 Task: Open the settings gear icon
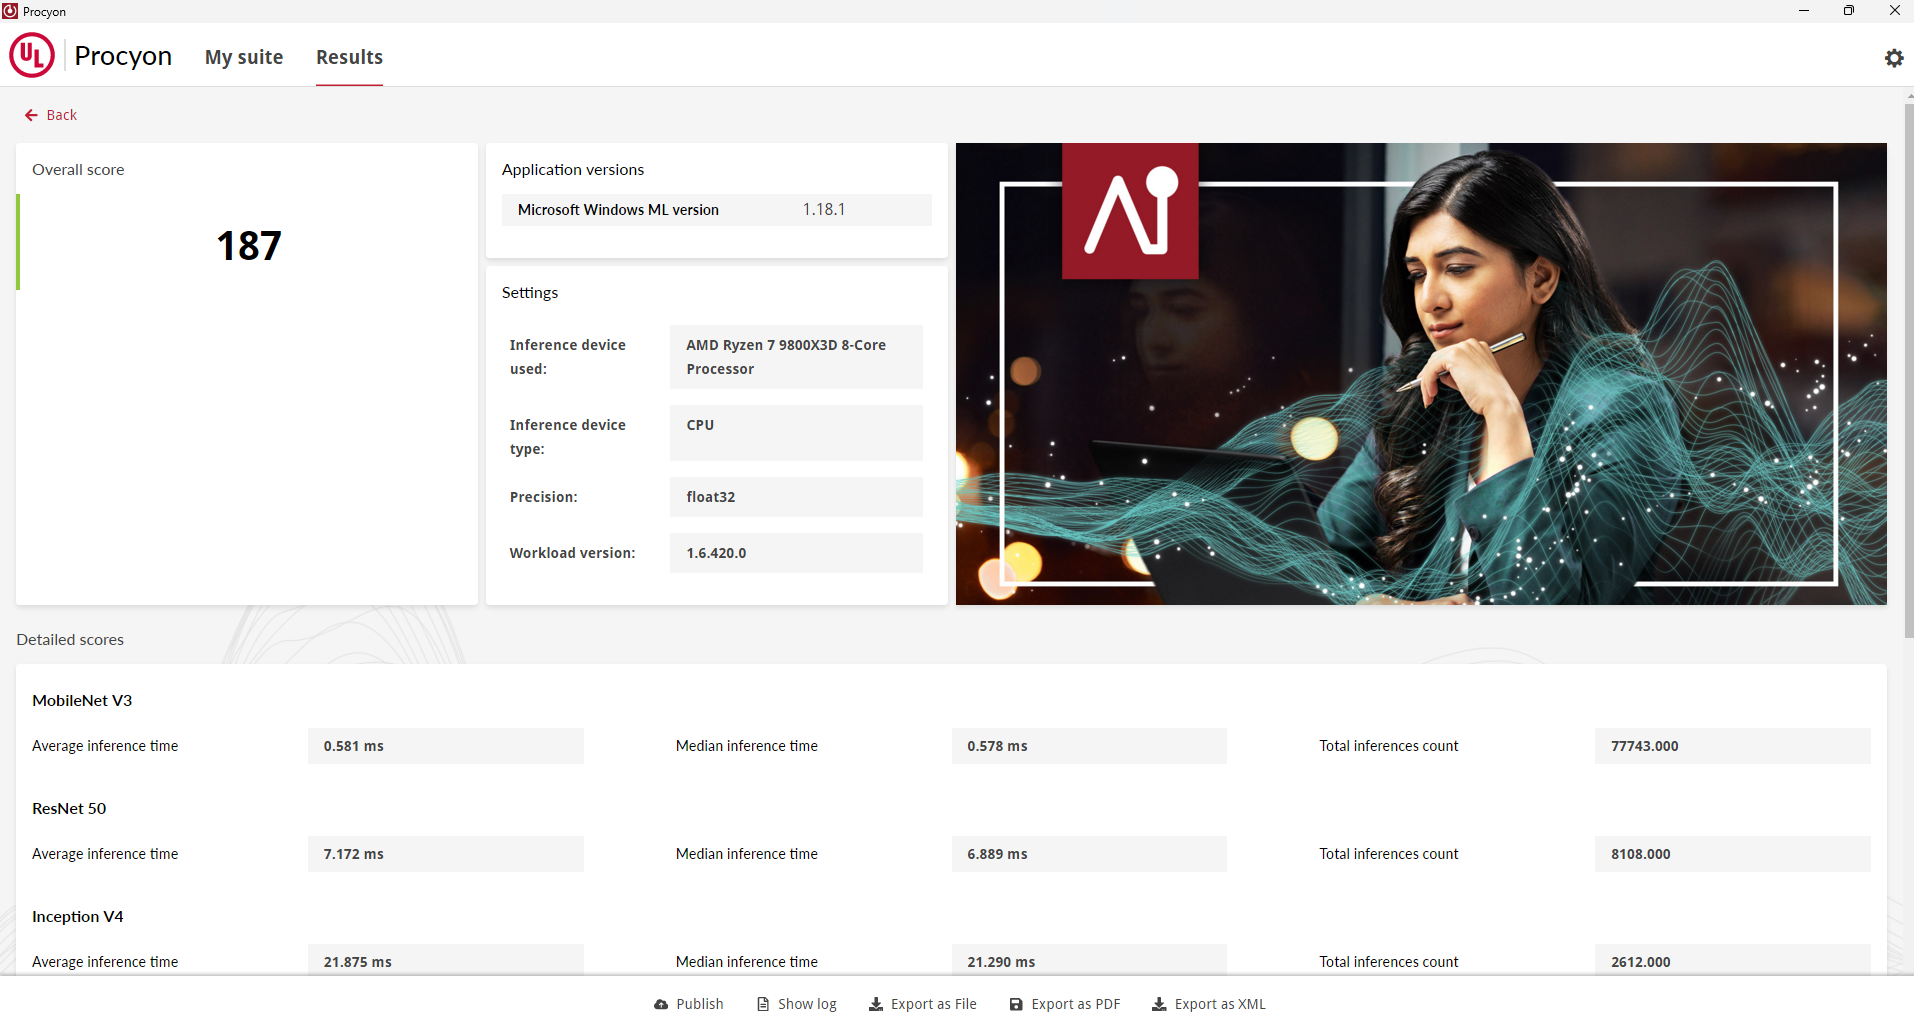click(x=1893, y=58)
